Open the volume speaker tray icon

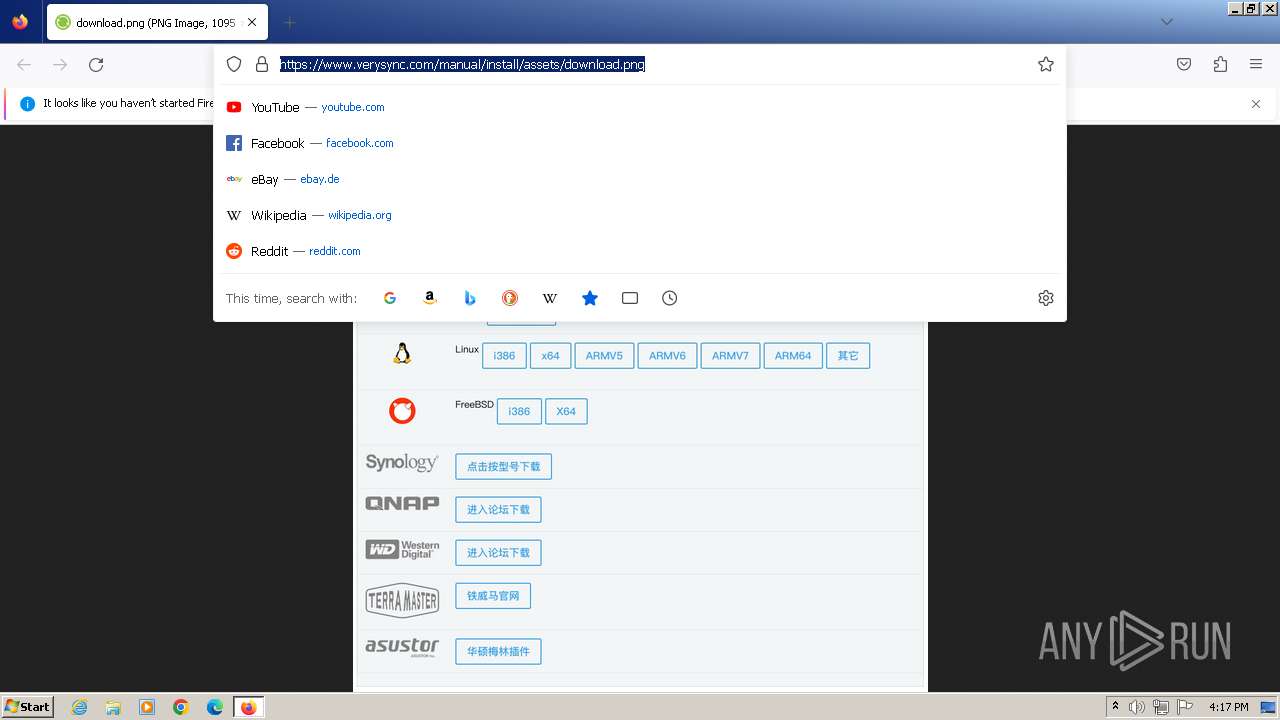click(x=1137, y=707)
